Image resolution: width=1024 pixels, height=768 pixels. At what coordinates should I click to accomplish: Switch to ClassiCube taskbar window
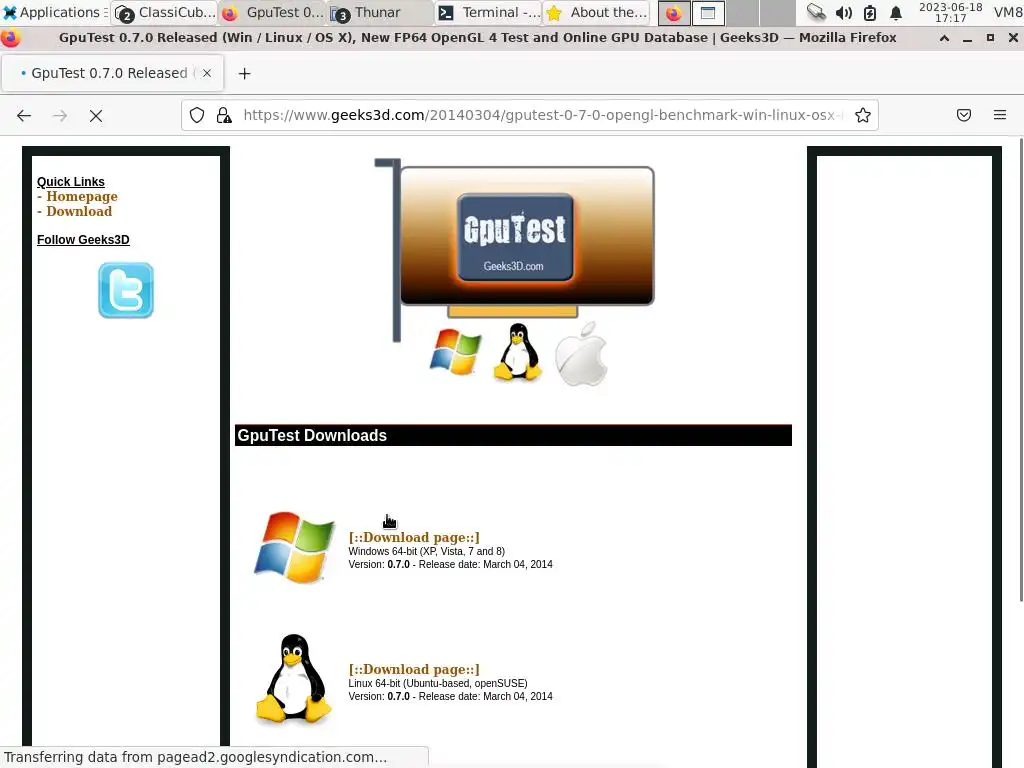tap(165, 12)
